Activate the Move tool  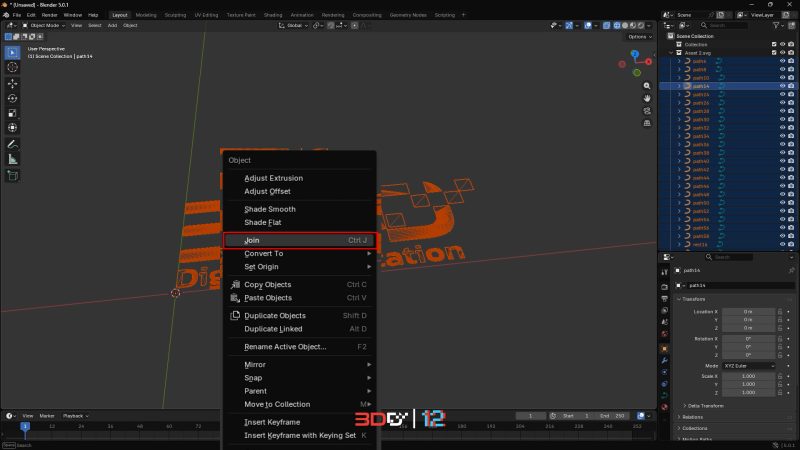tap(12, 84)
